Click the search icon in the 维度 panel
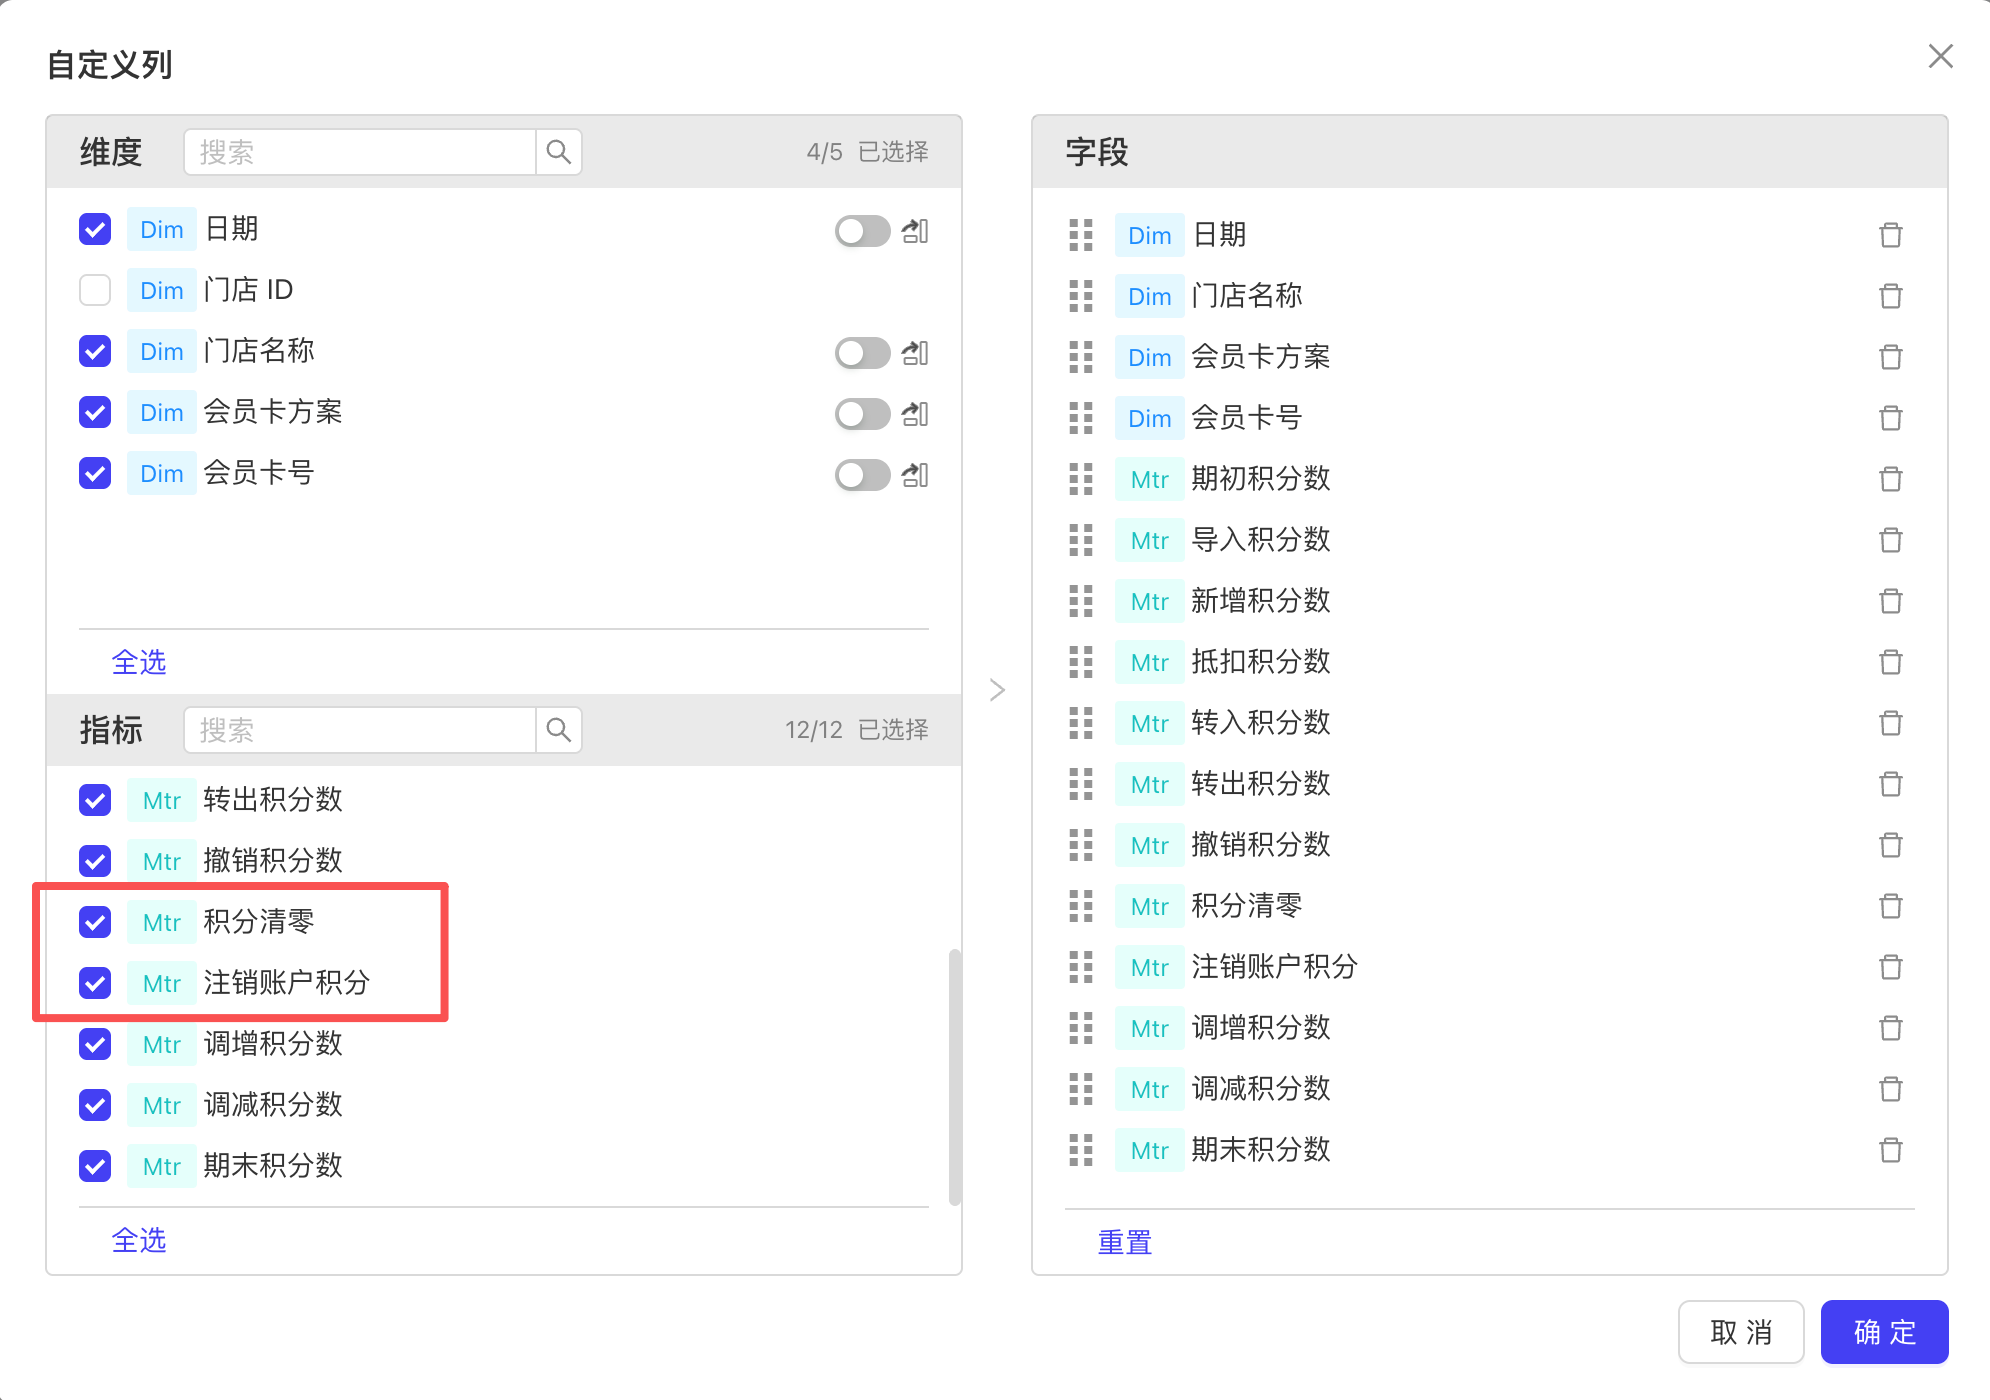1990x1400 pixels. (559, 152)
